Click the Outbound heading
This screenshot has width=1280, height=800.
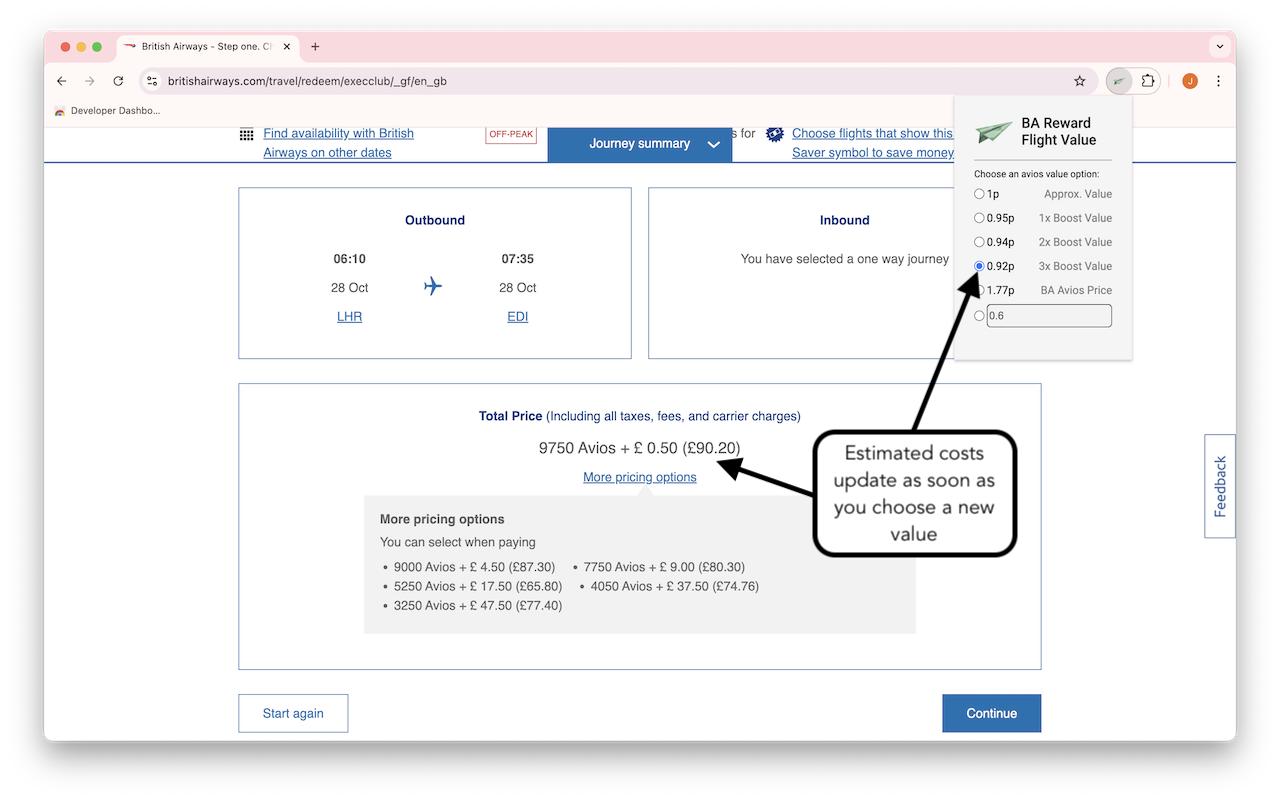coord(435,220)
